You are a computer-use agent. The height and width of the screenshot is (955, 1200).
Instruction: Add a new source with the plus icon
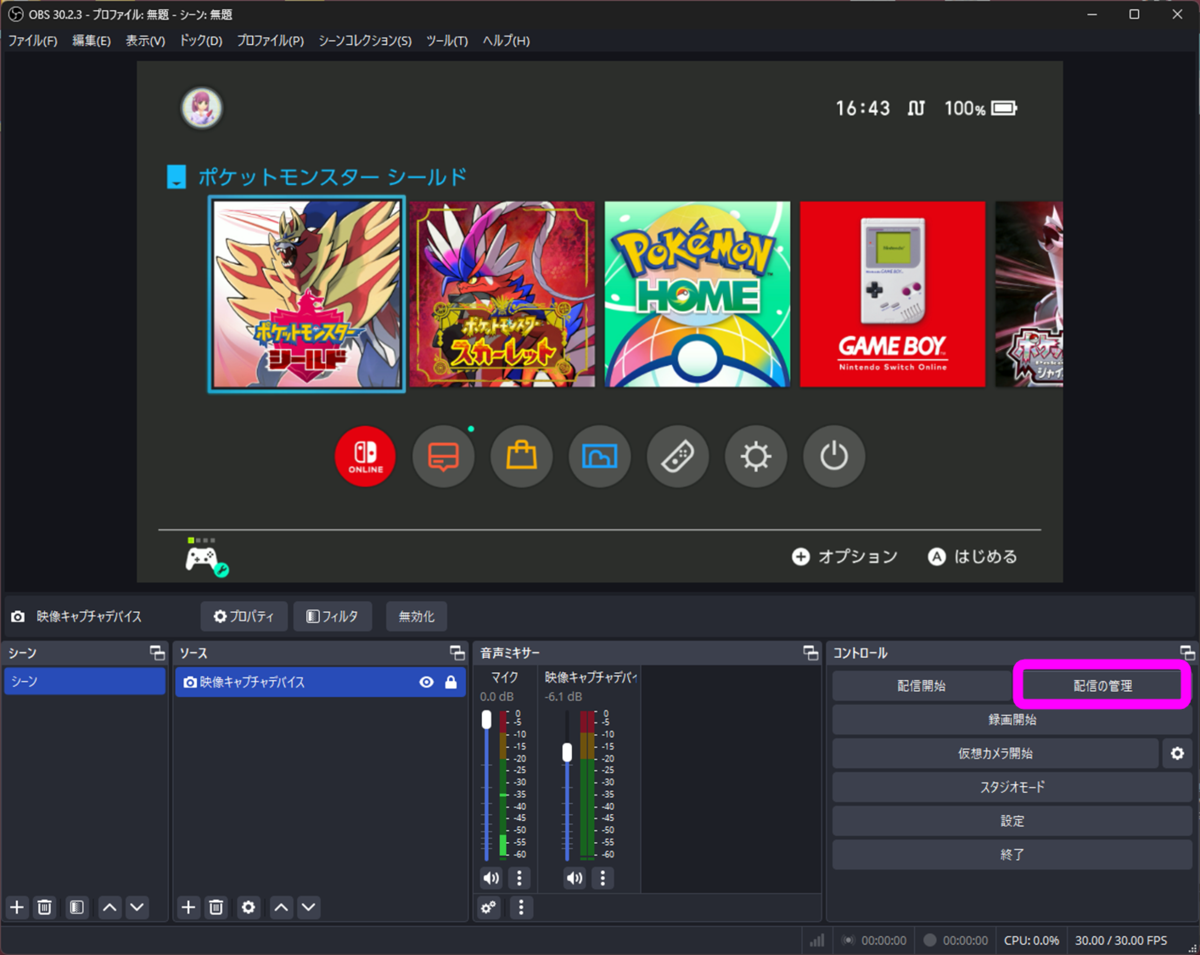(188, 907)
